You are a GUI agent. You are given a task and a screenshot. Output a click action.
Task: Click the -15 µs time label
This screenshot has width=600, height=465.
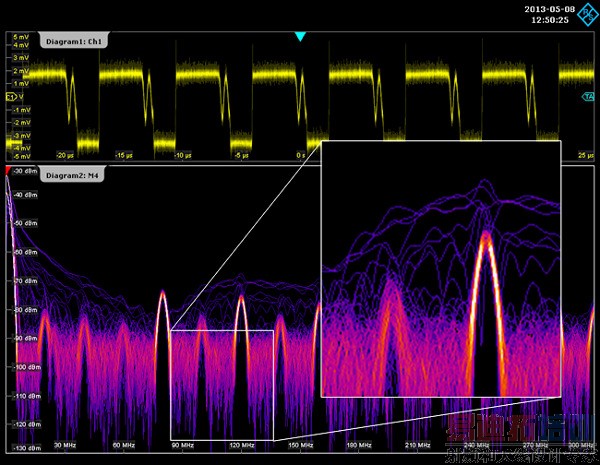tap(124, 155)
